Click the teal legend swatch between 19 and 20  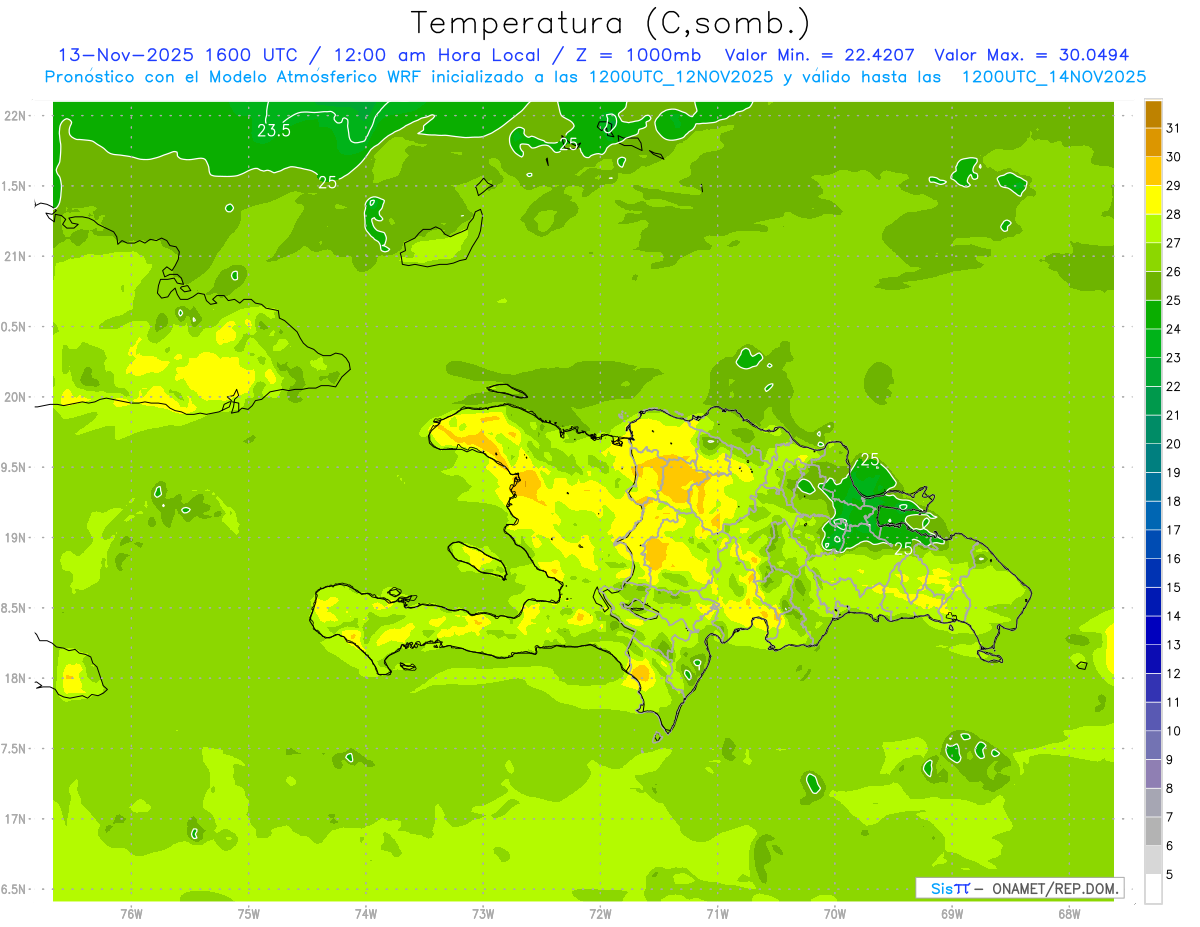tap(1153, 458)
